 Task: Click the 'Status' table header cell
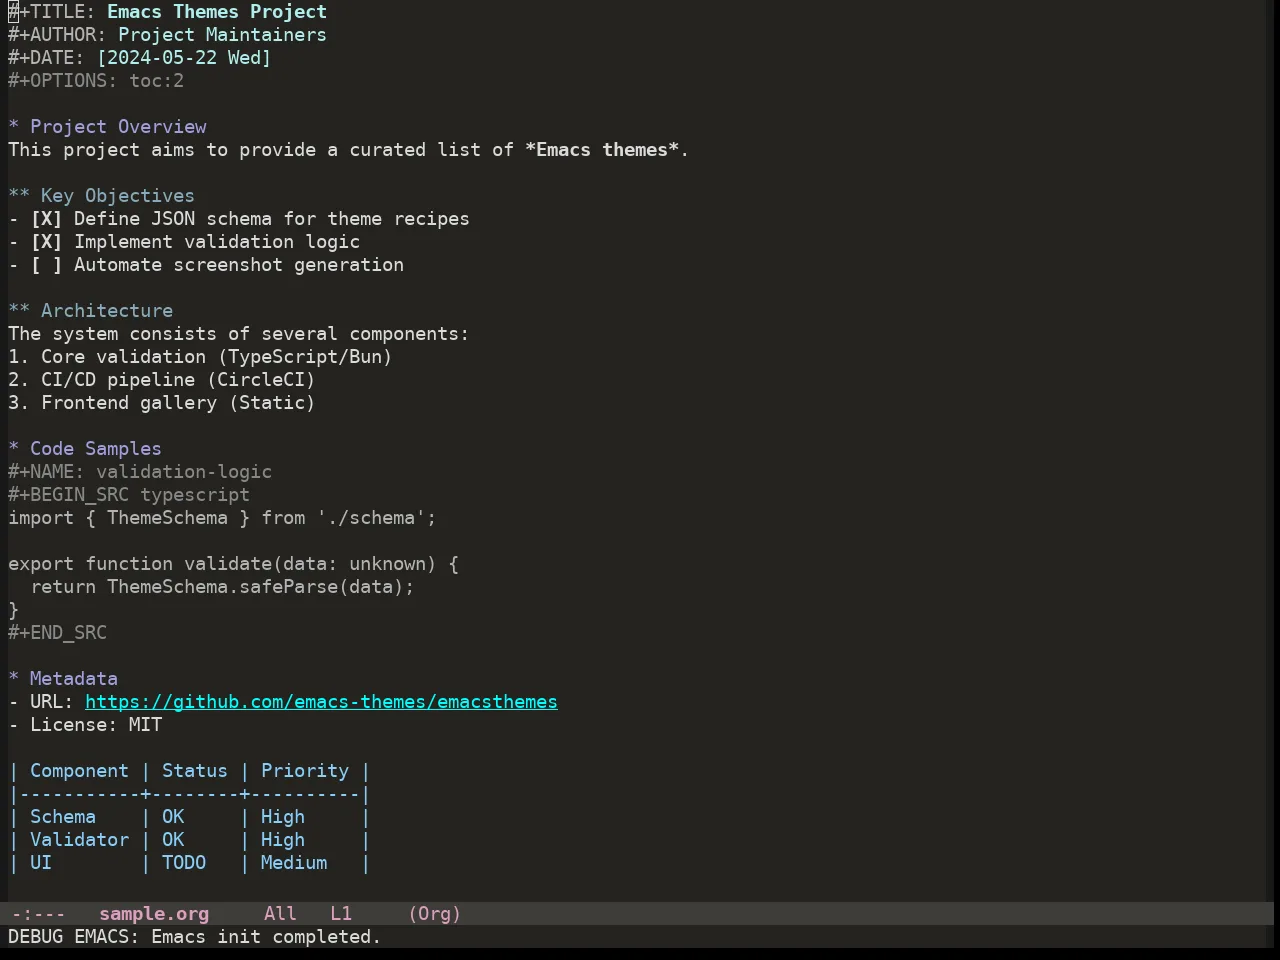coord(195,771)
